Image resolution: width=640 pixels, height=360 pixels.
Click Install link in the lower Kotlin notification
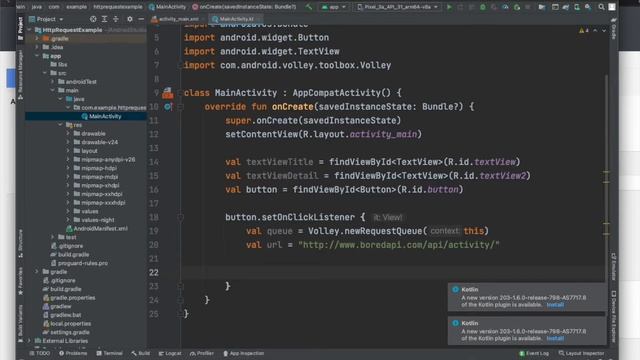pos(555,338)
